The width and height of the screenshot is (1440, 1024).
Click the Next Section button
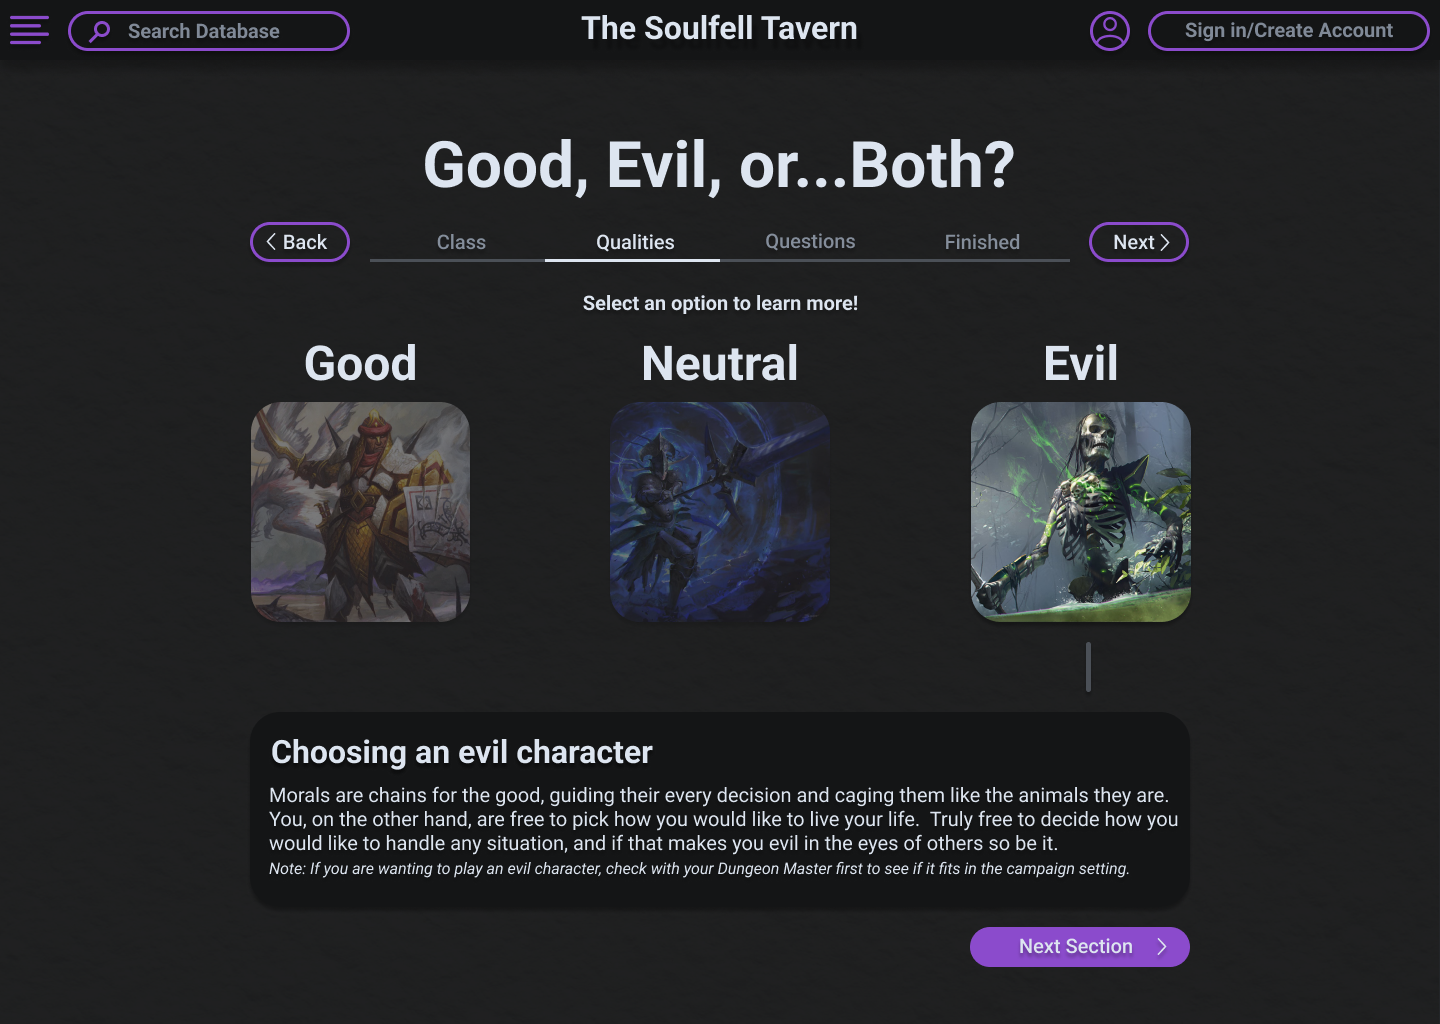click(1076, 947)
